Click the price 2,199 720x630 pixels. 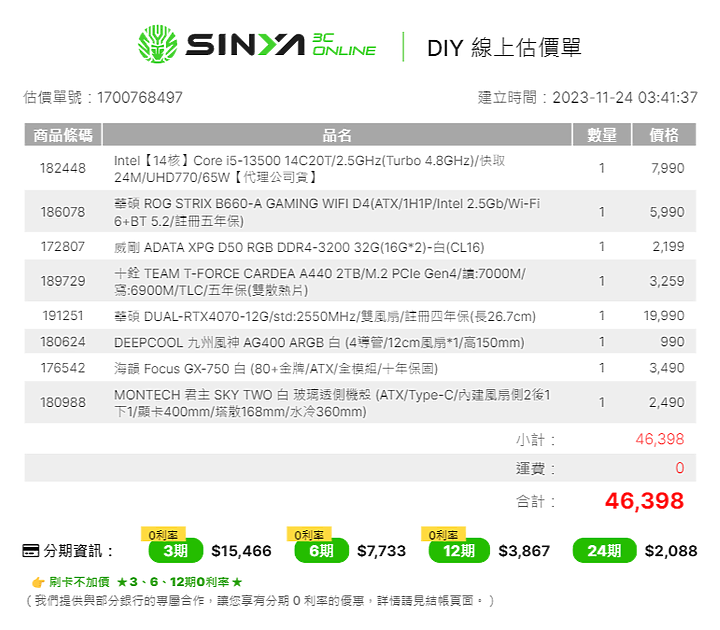669,247
